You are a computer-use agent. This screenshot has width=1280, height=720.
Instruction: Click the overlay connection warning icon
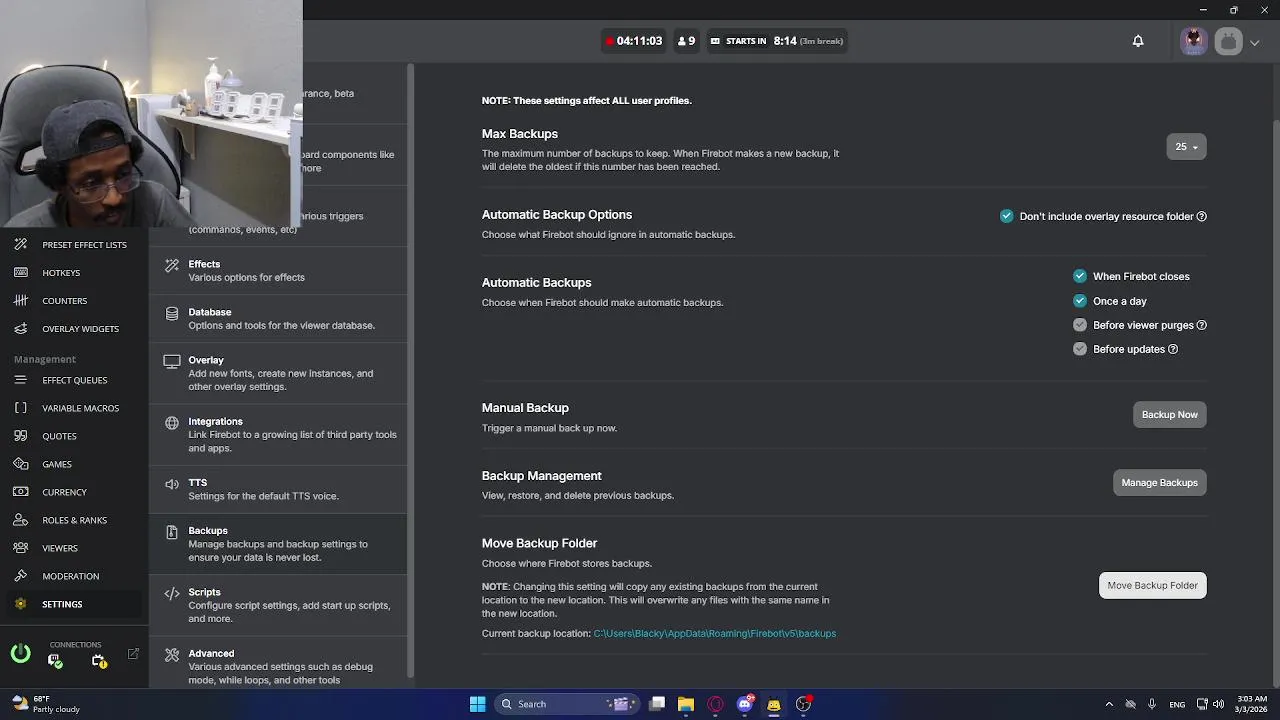[x=99, y=660]
